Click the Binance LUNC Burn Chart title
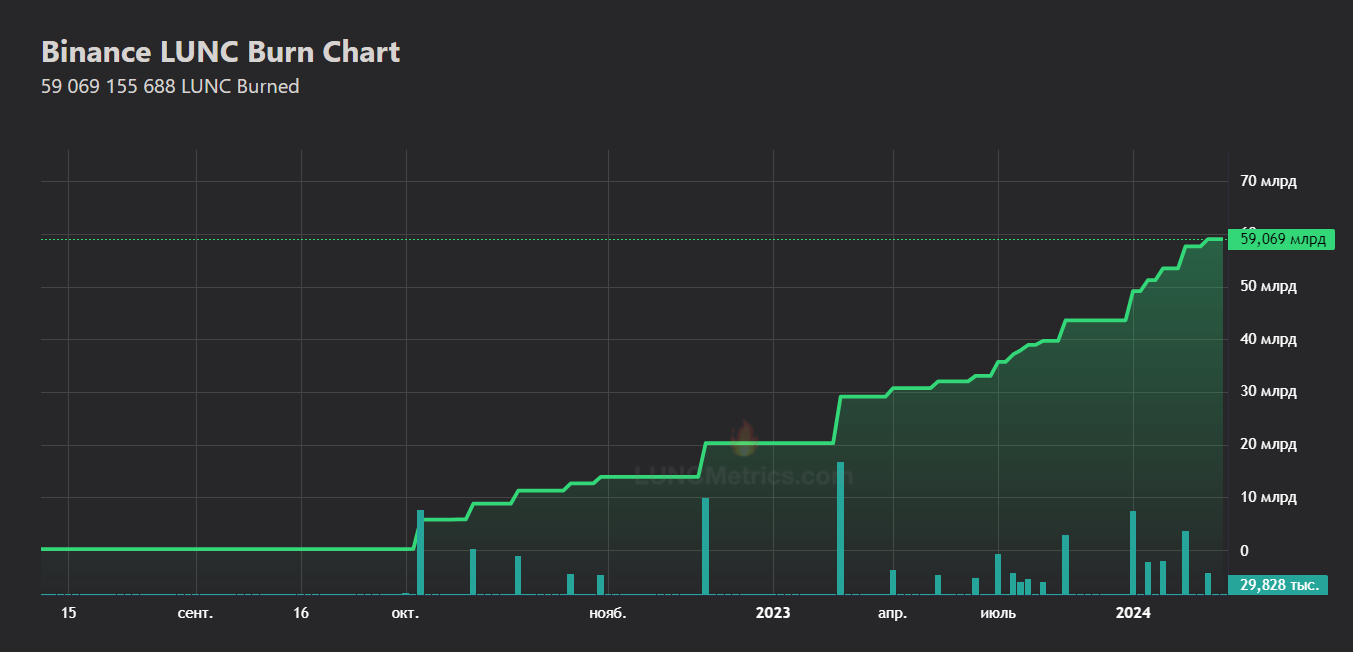The height and width of the screenshot is (652, 1353). coord(220,52)
